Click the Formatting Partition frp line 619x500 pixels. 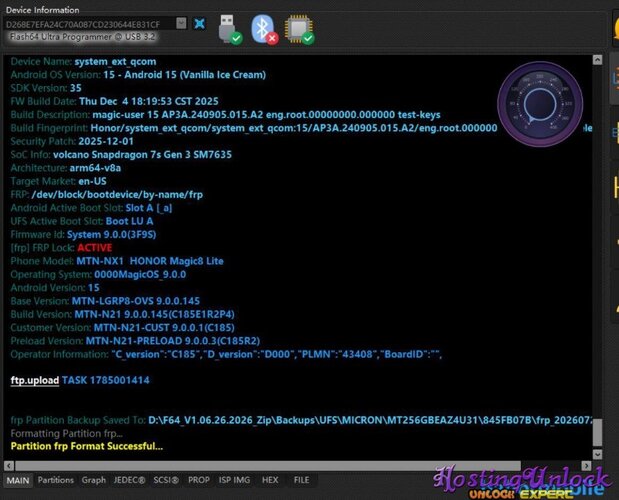point(67,434)
